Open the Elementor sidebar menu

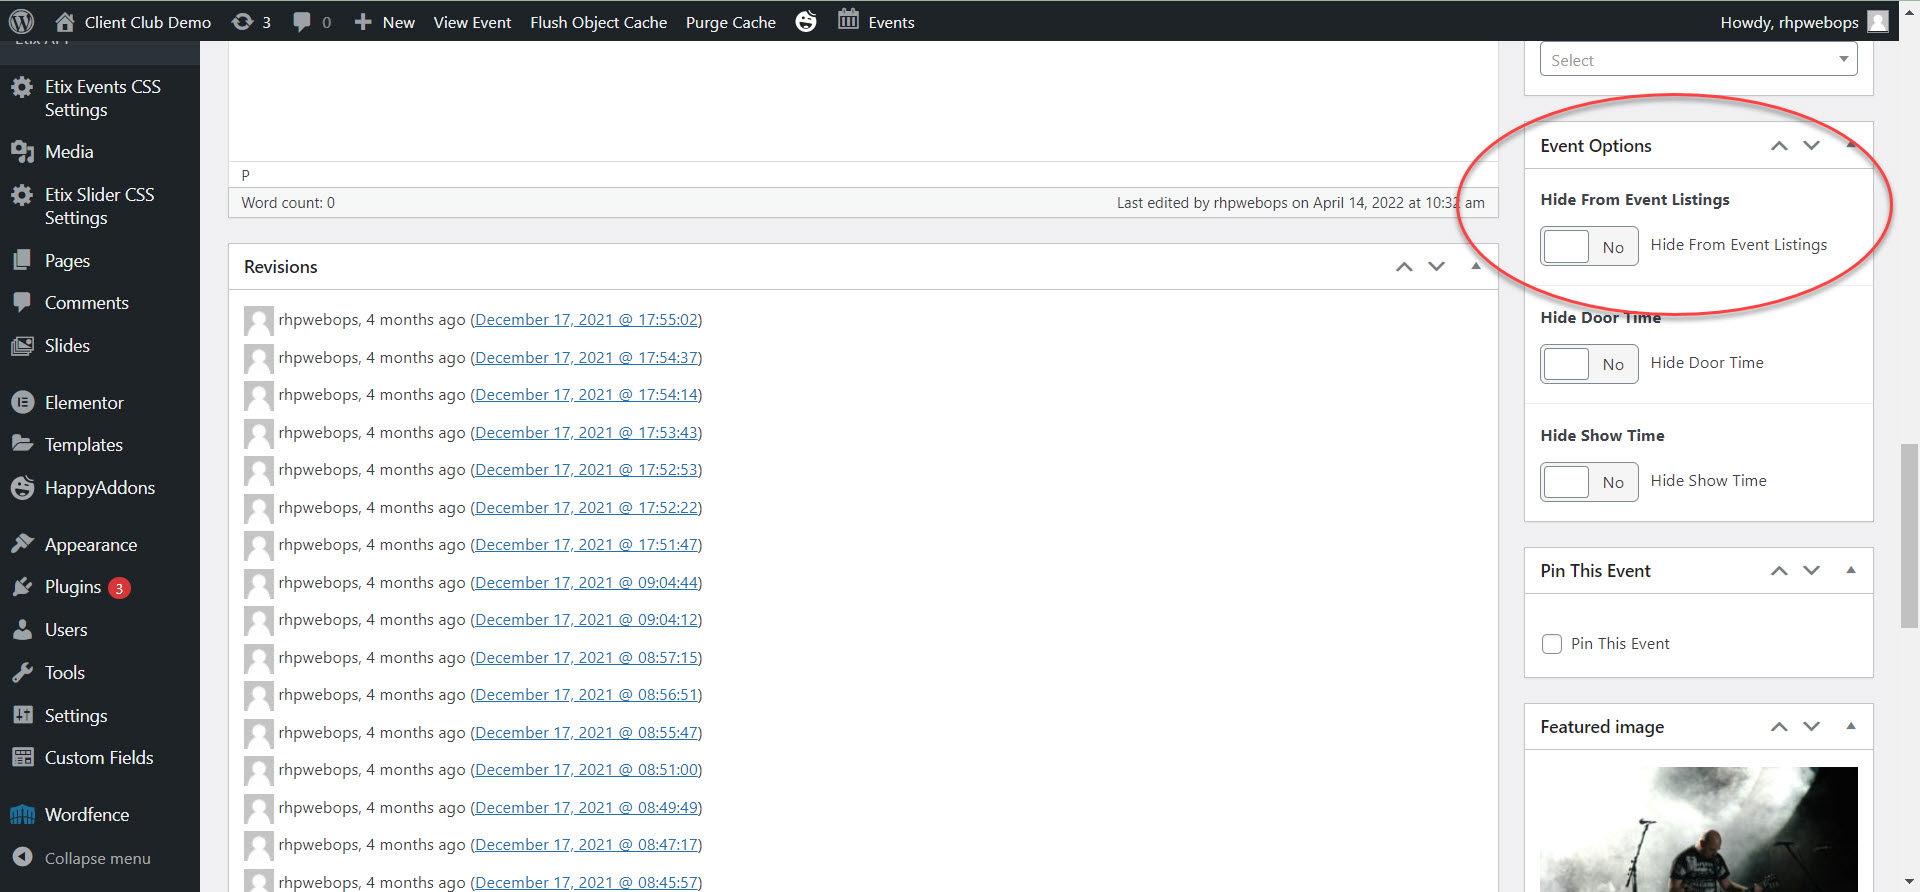83,403
